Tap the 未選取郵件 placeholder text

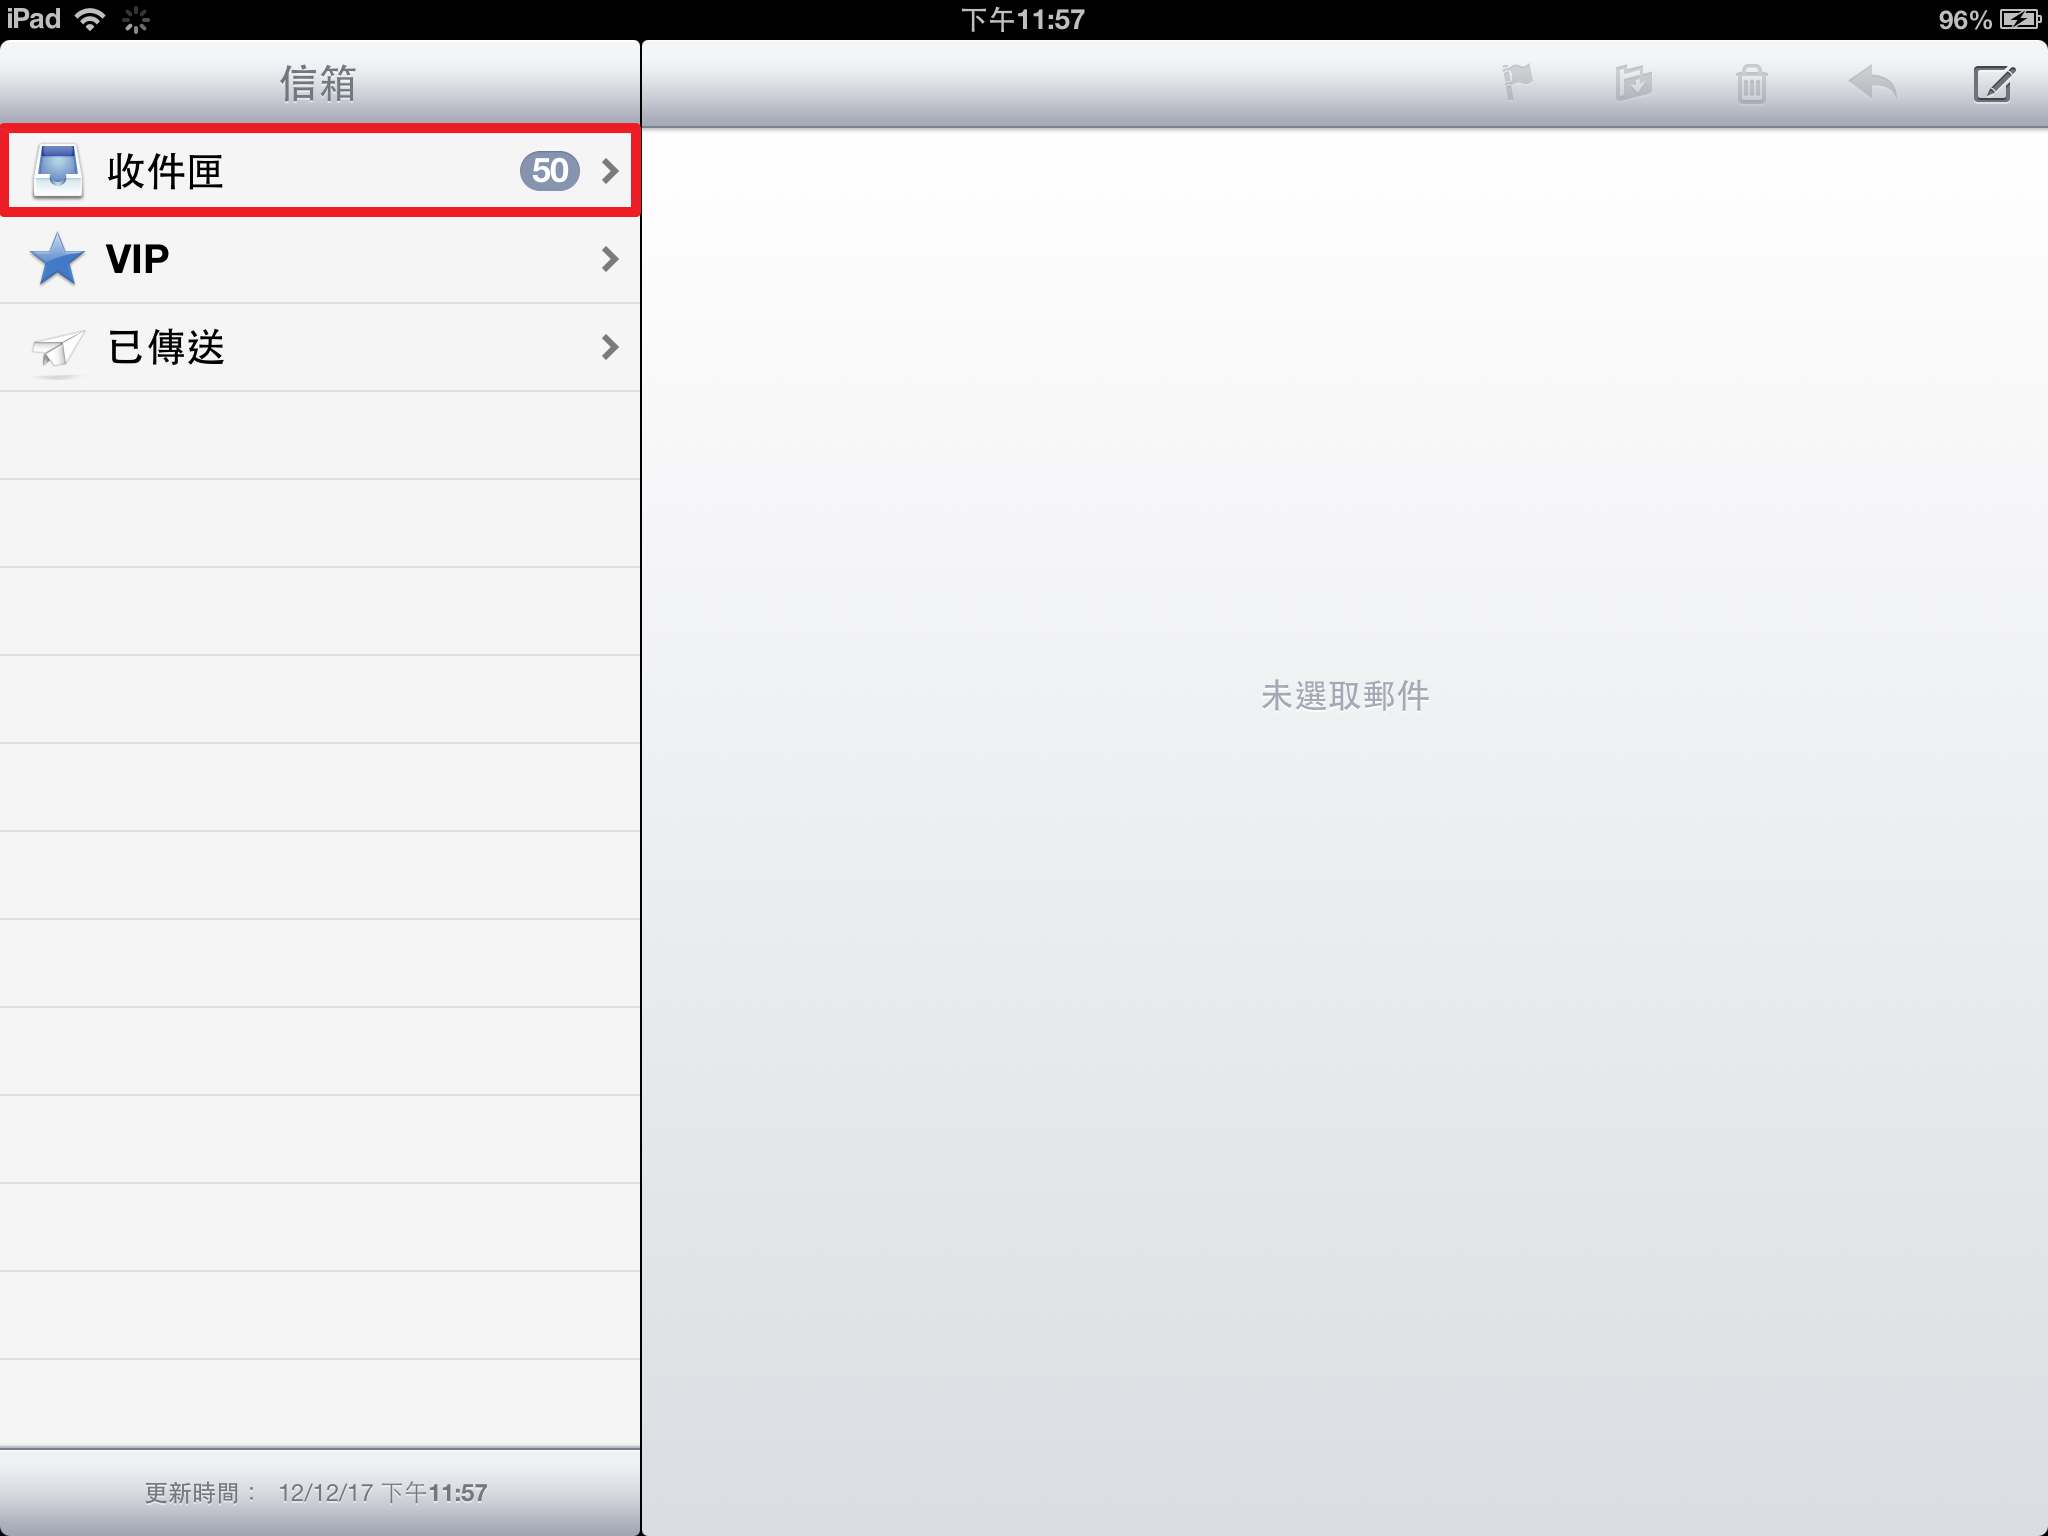pyautogui.click(x=1345, y=695)
